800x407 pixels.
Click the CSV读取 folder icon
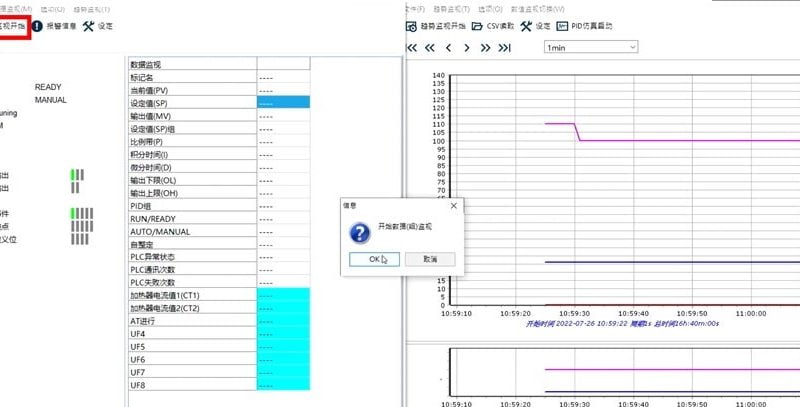click(478, 27)
